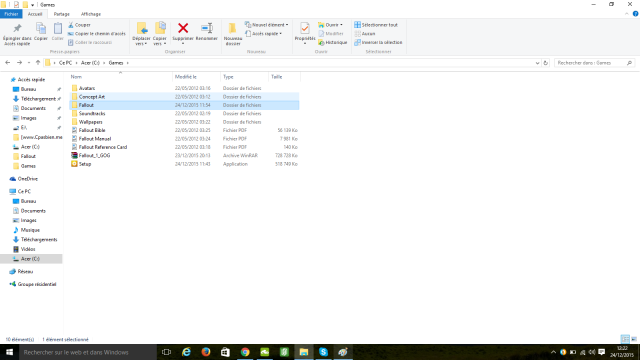
Task: Open Vidéos under Ce PC
Action: (x=28, y=249)
